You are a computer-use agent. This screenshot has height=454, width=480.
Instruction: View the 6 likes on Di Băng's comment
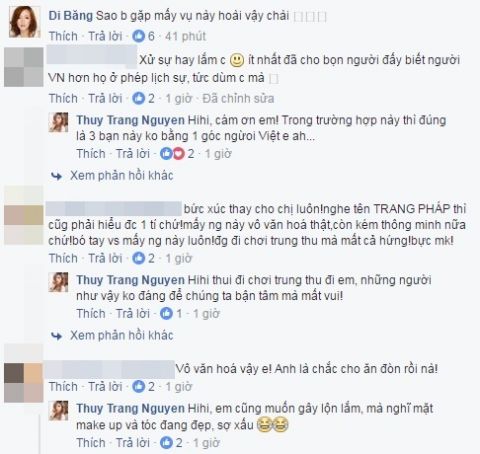click(143, 36)
